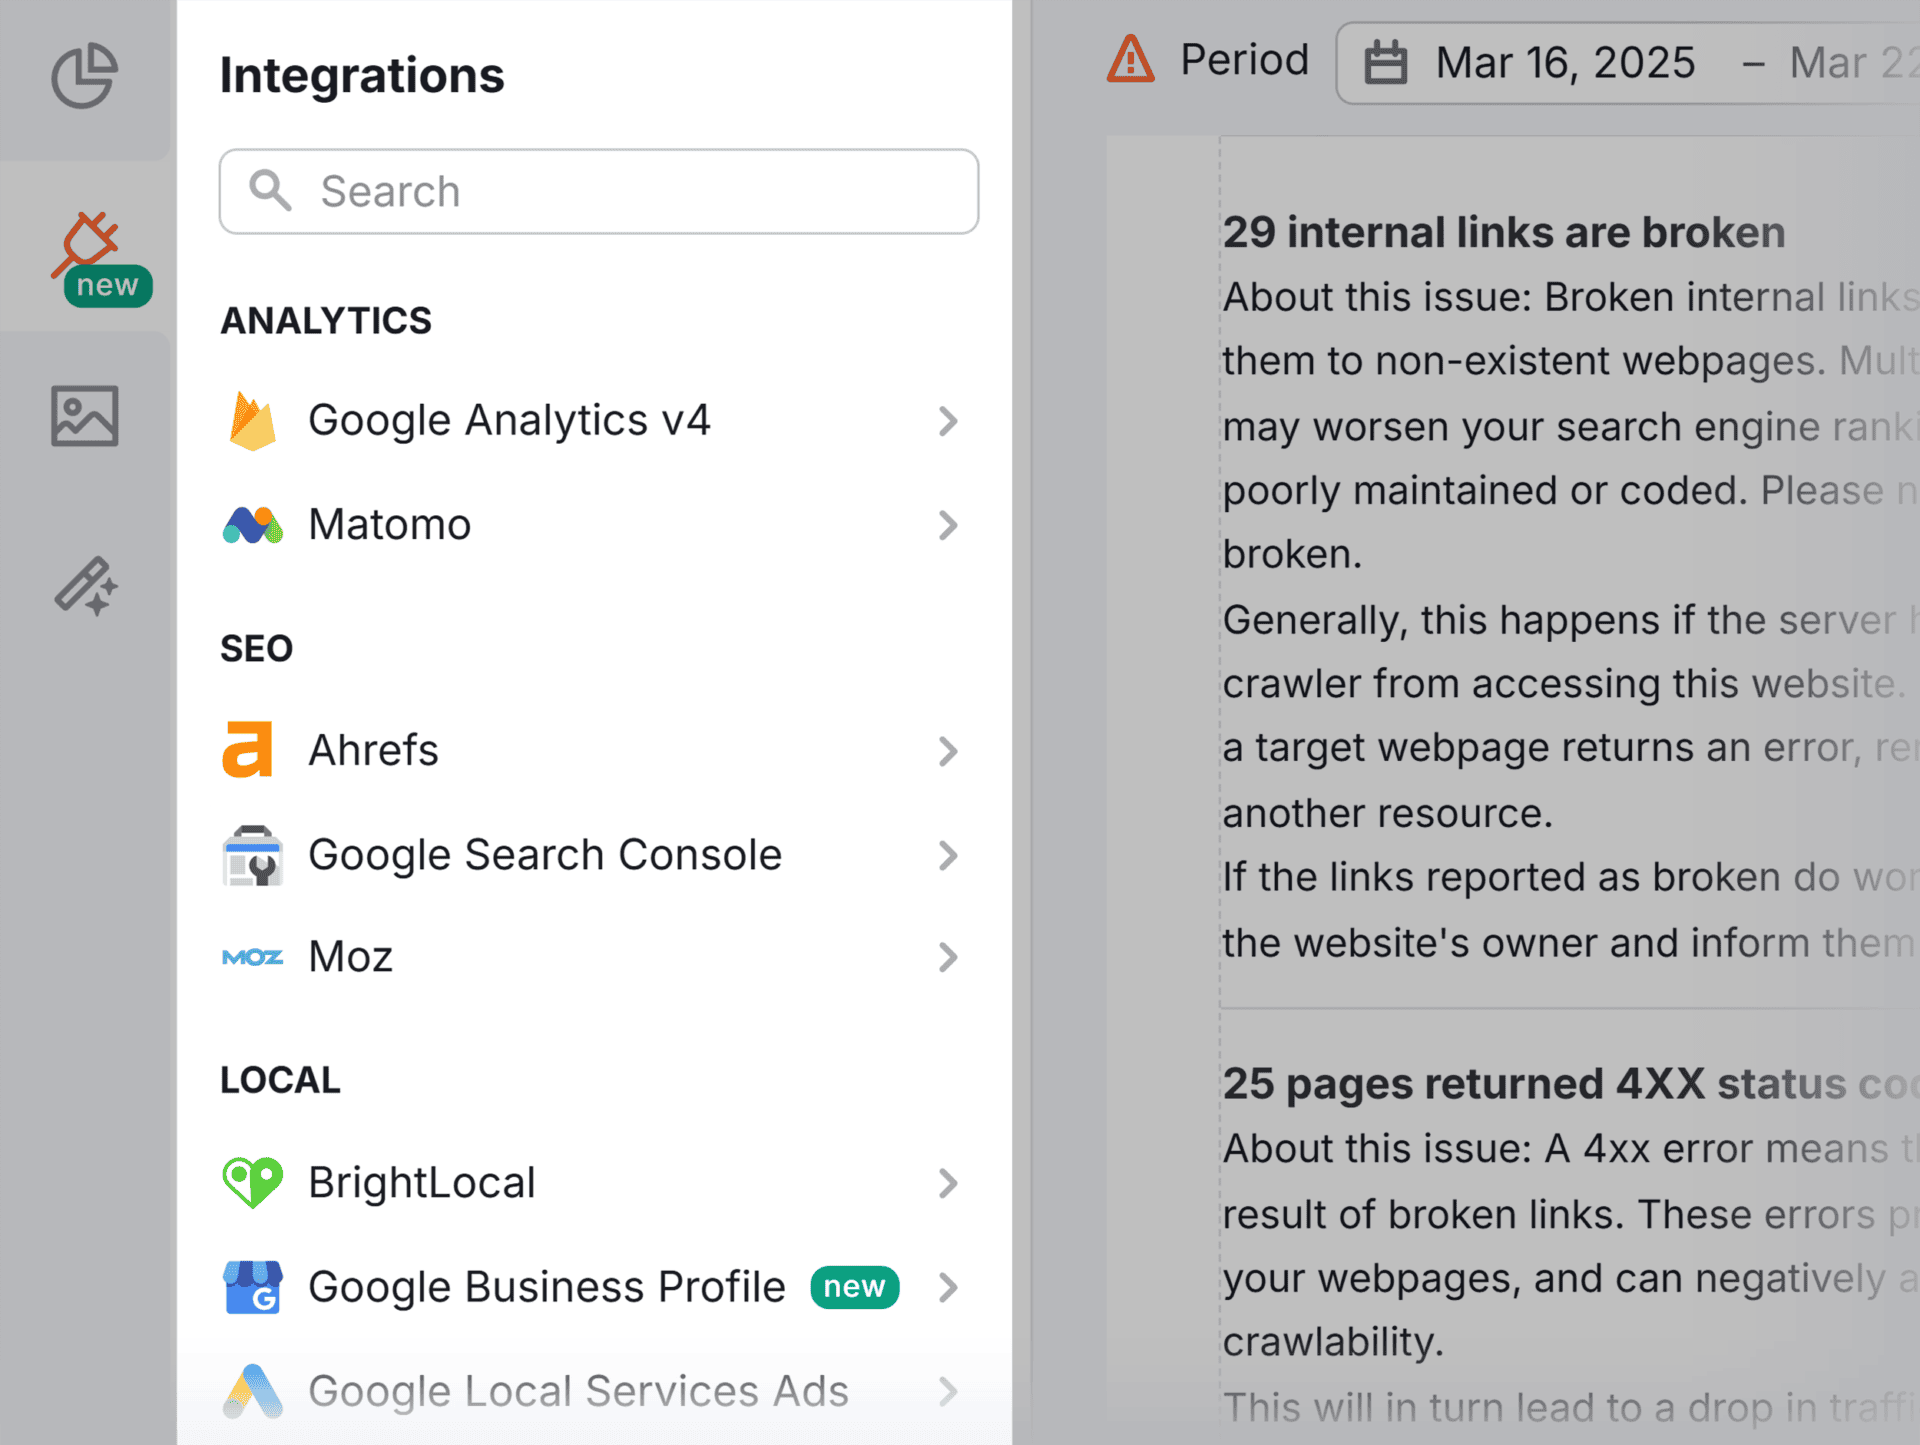The width and height of the screenshot is (1920, 1445).
Task: Click the ANALYTICS section heading
Action: tap(326, 321)
